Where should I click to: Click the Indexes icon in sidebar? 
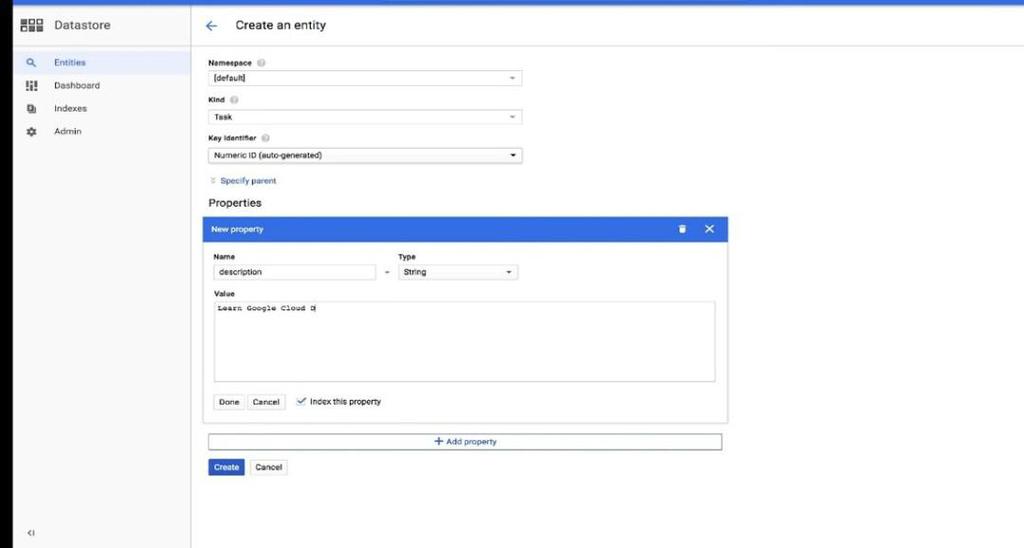click(x=31, y=109)
